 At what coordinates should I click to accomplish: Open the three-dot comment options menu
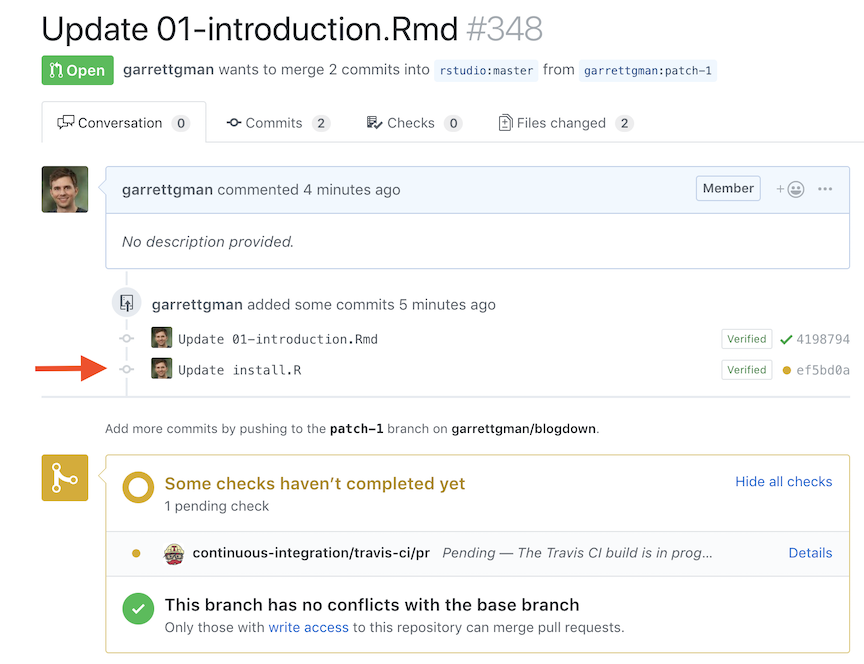(825, 189)
